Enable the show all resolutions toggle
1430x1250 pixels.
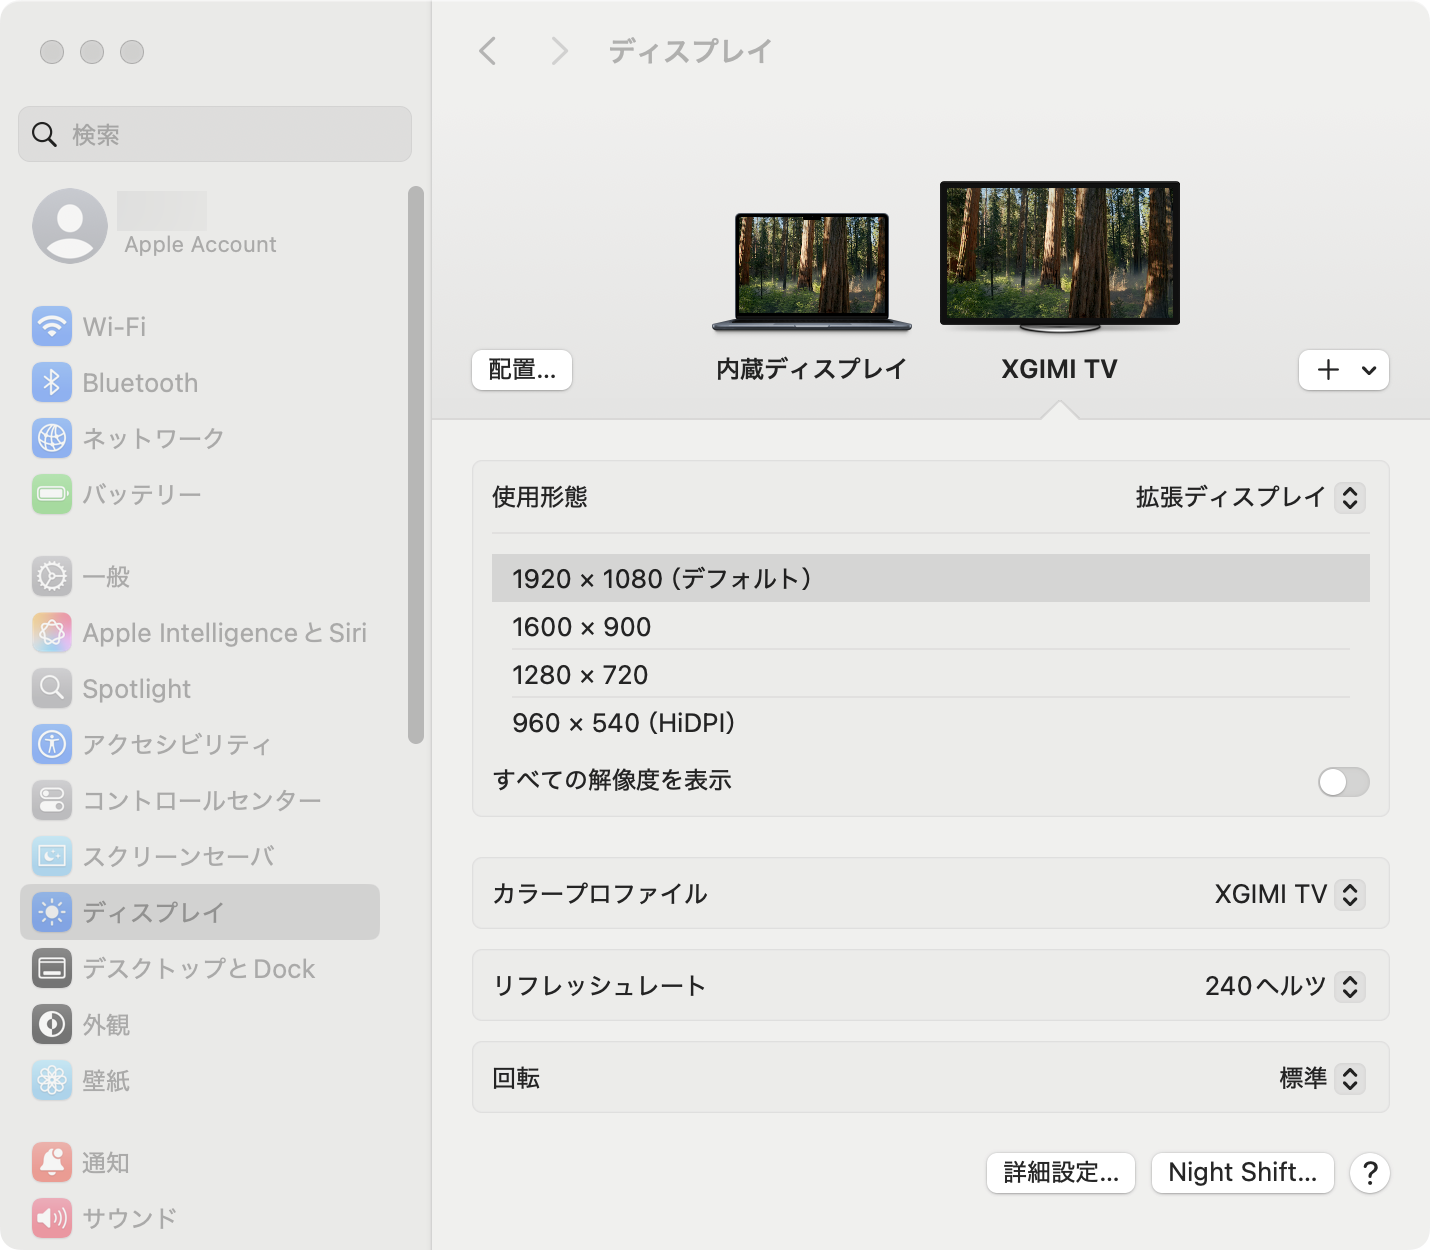1343,781
